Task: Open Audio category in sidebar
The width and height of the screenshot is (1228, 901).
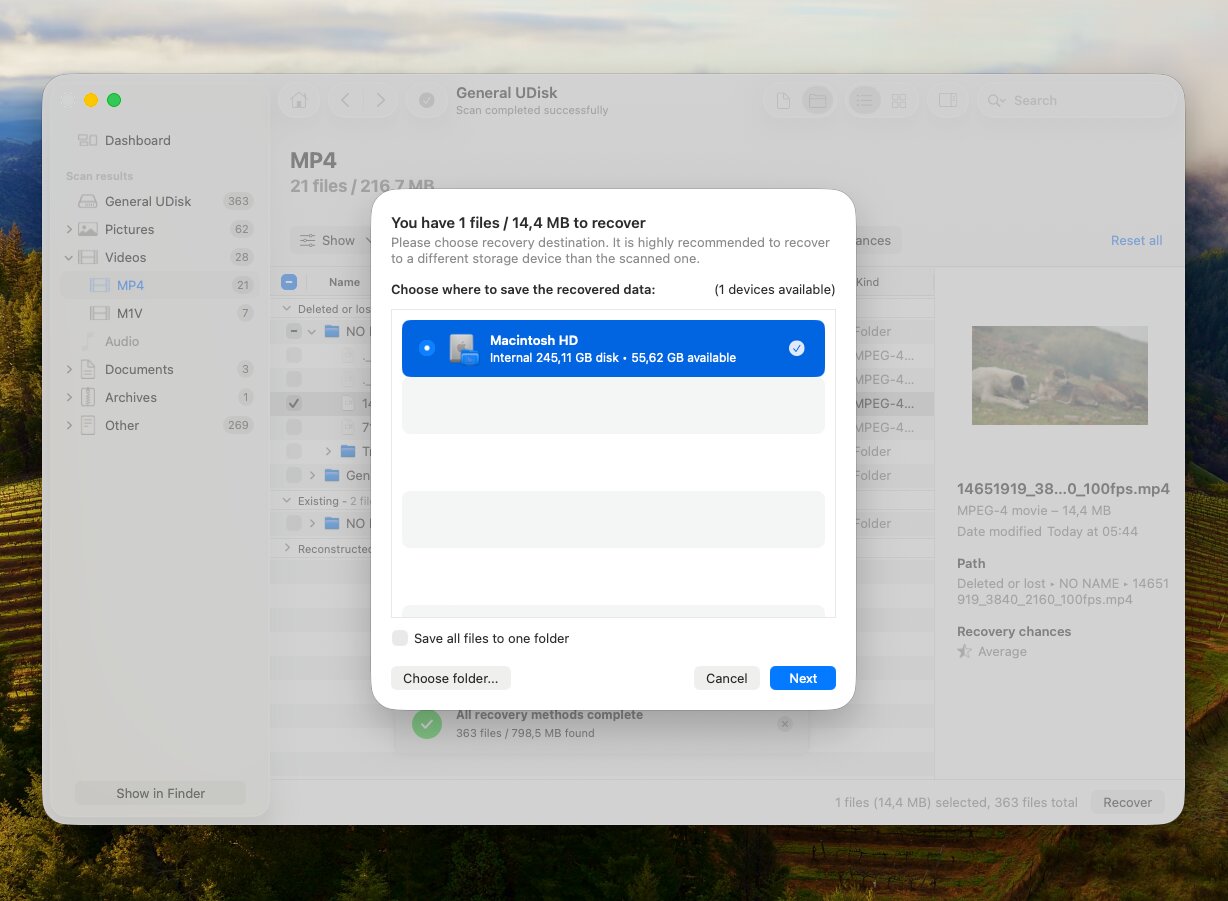Action: 122,341
